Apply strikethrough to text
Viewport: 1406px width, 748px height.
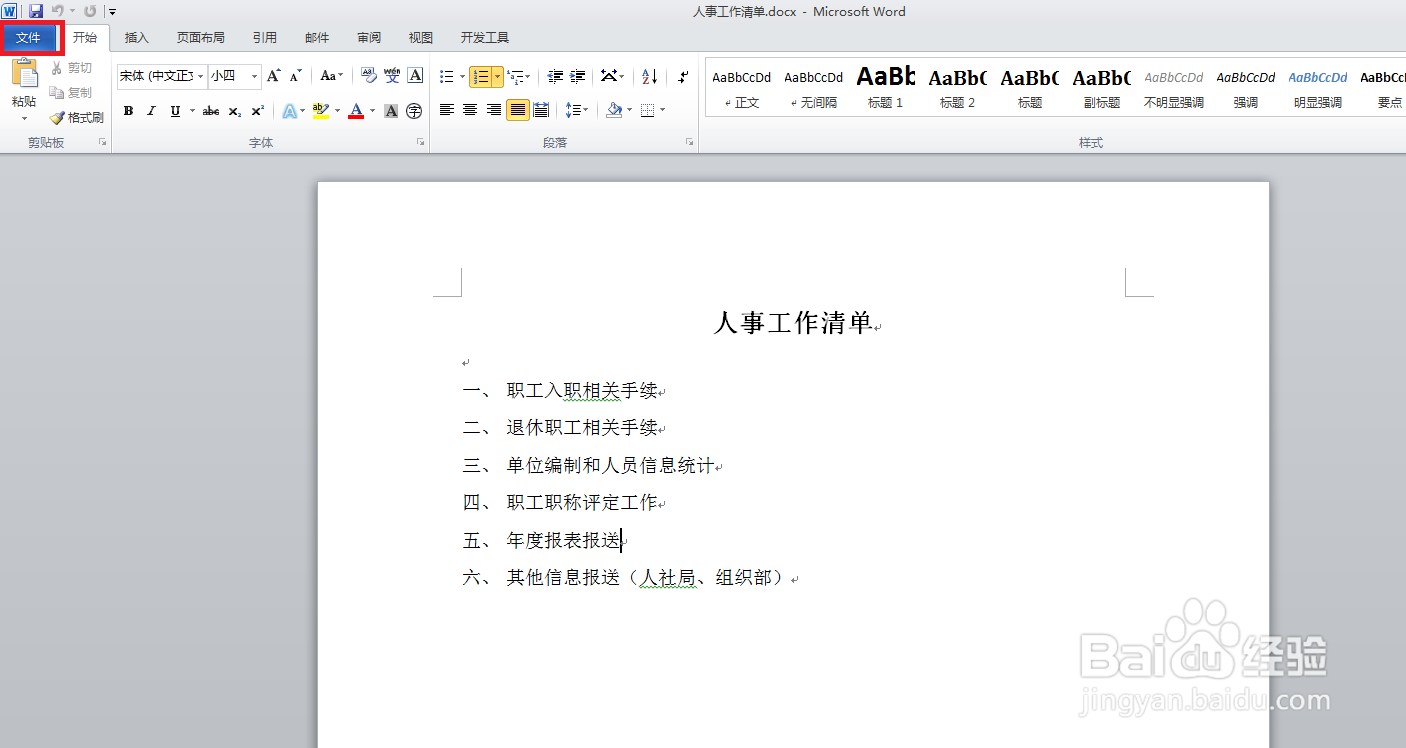[x=210, y=111]
